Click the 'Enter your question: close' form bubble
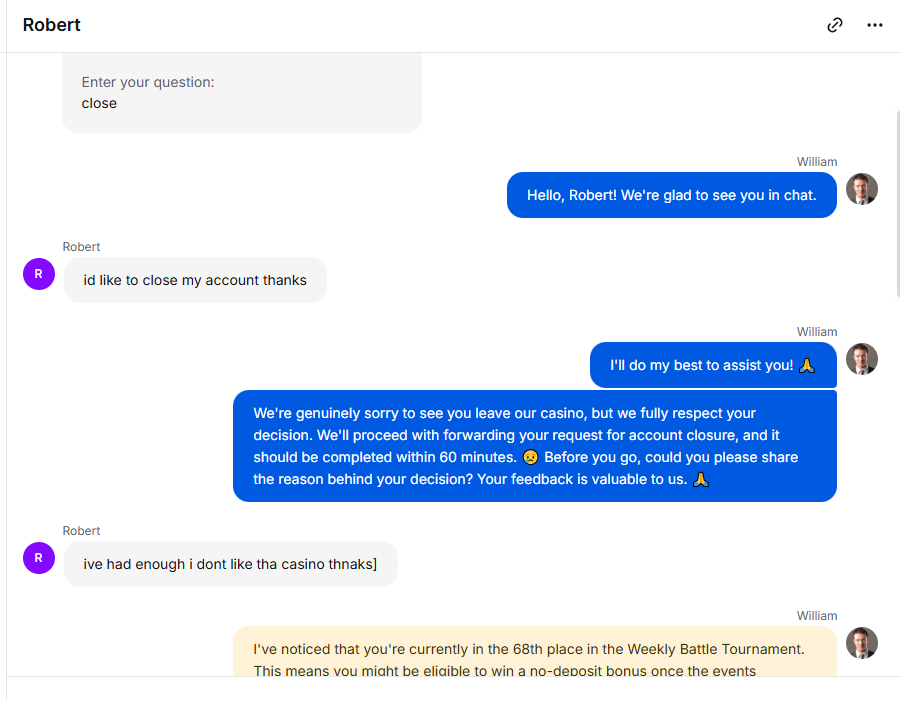The width and height of the screenshot is (900, 701). [242, 93]
